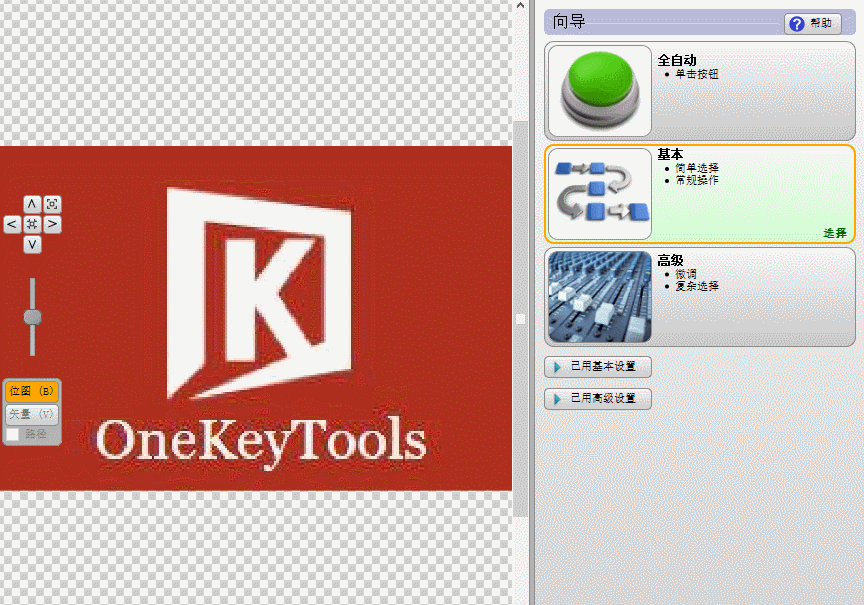Image resolution: width=864 pixels, height=605 pixels.
Task: Click the 简单选择 bullet text
Action: pyautogui.click(x=697, y=168)
